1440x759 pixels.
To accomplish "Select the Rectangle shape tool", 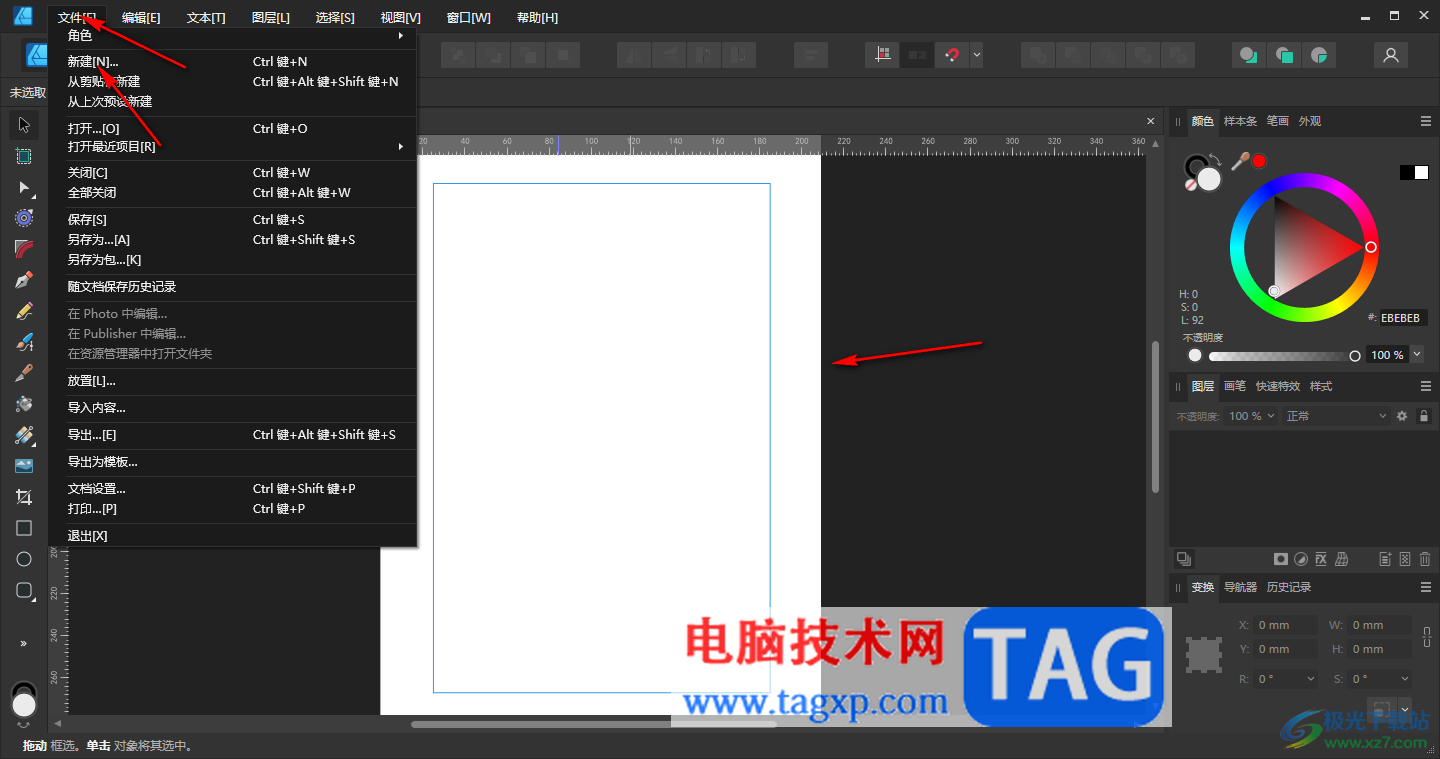I will pos(24,528).
